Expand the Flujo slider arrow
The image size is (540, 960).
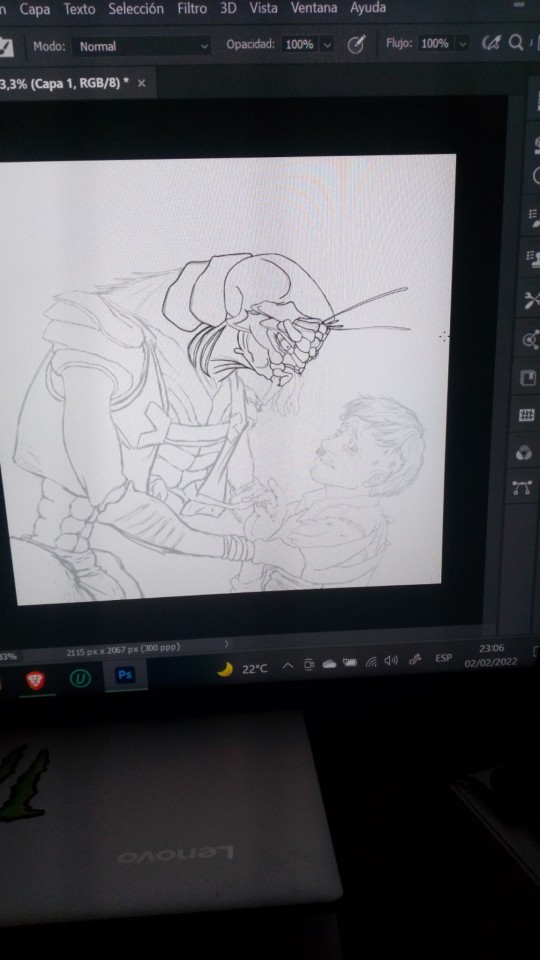462,43
